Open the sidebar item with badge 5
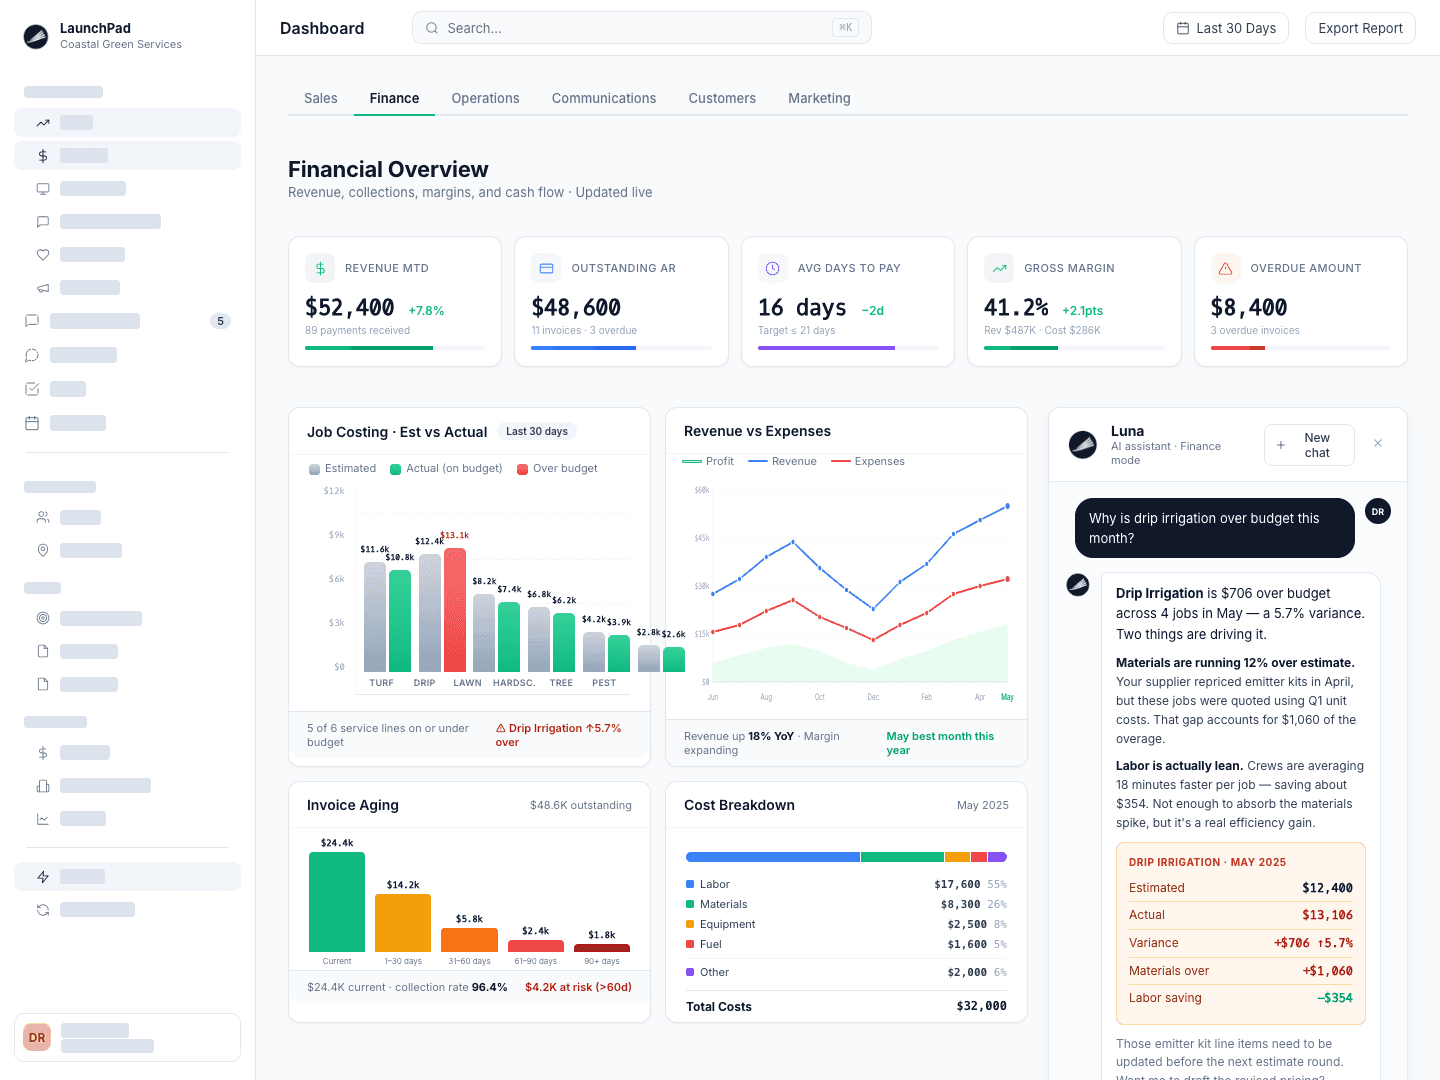This screenshot has height=1080, width=1440. pos(127,321)
